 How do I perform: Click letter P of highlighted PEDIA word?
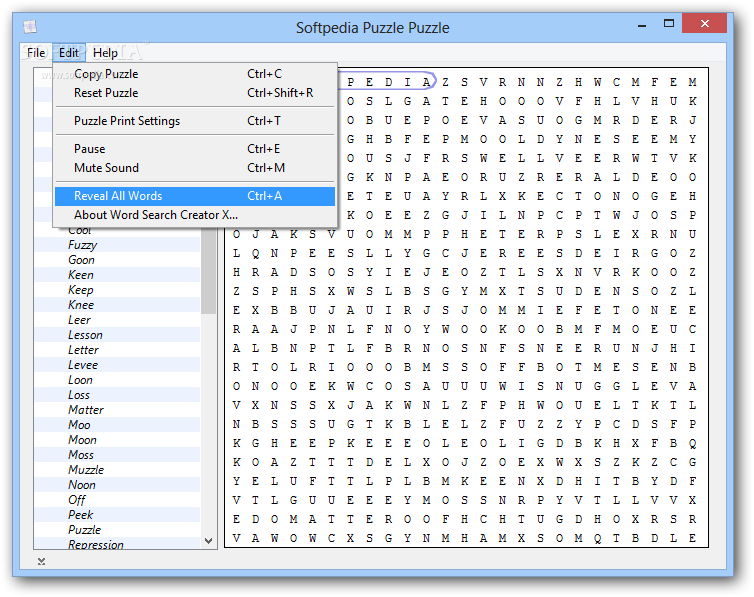coord(351,82)
